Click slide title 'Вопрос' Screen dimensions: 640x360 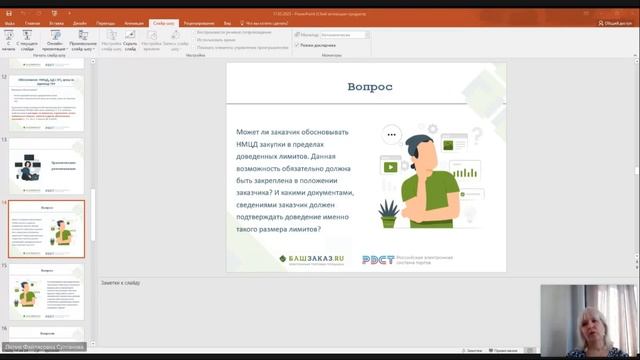pyautogui.click(x=370, y=87)
